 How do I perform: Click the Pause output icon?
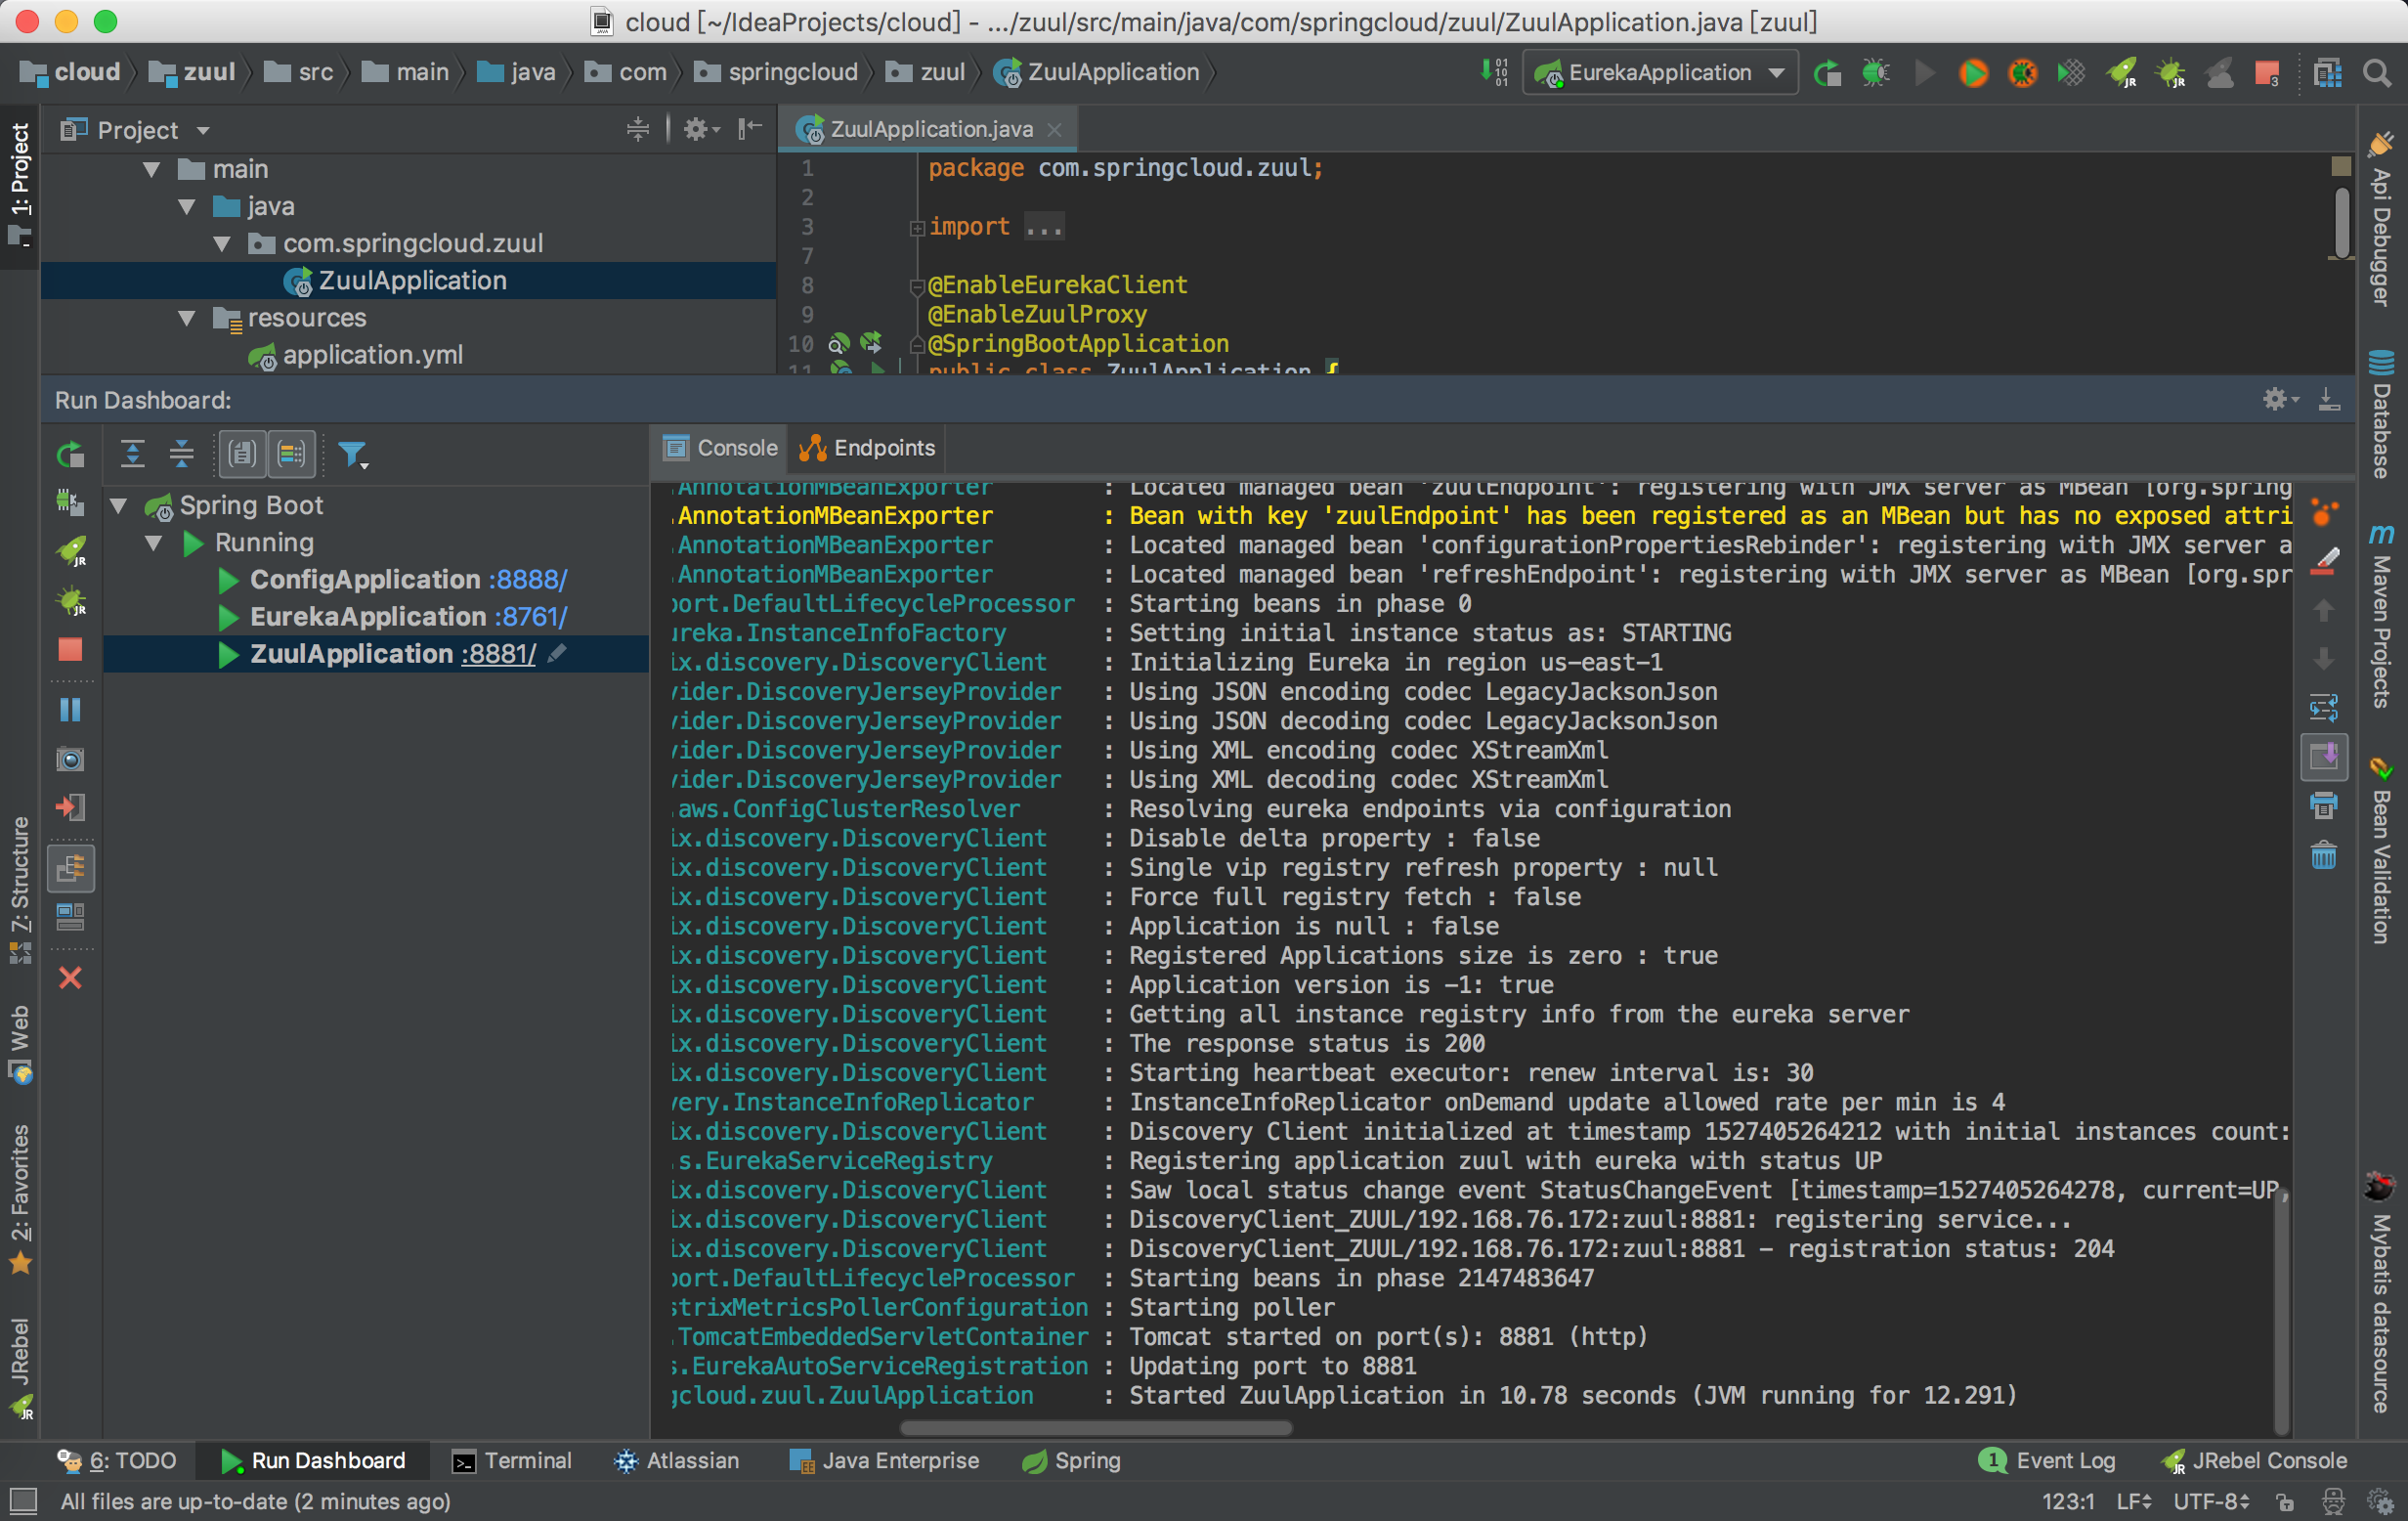[x=70, y=710]
